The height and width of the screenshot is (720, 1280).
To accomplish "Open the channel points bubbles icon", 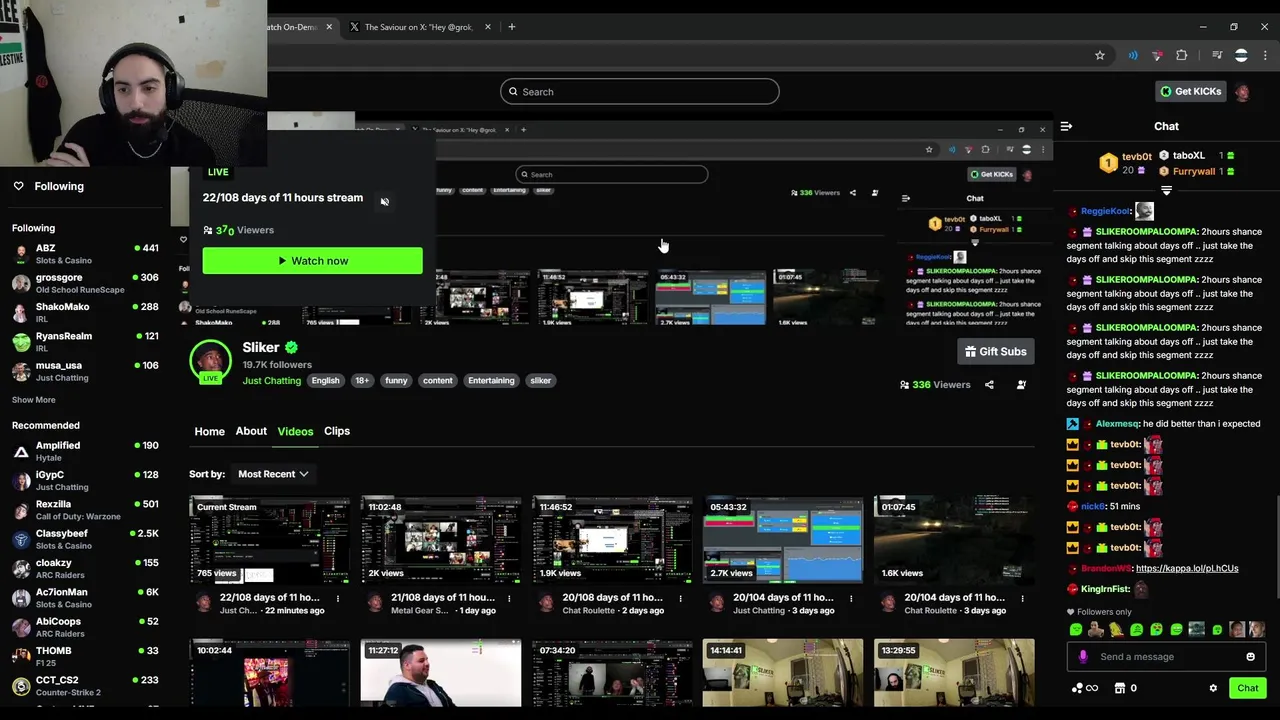I will click(1084, 688).
